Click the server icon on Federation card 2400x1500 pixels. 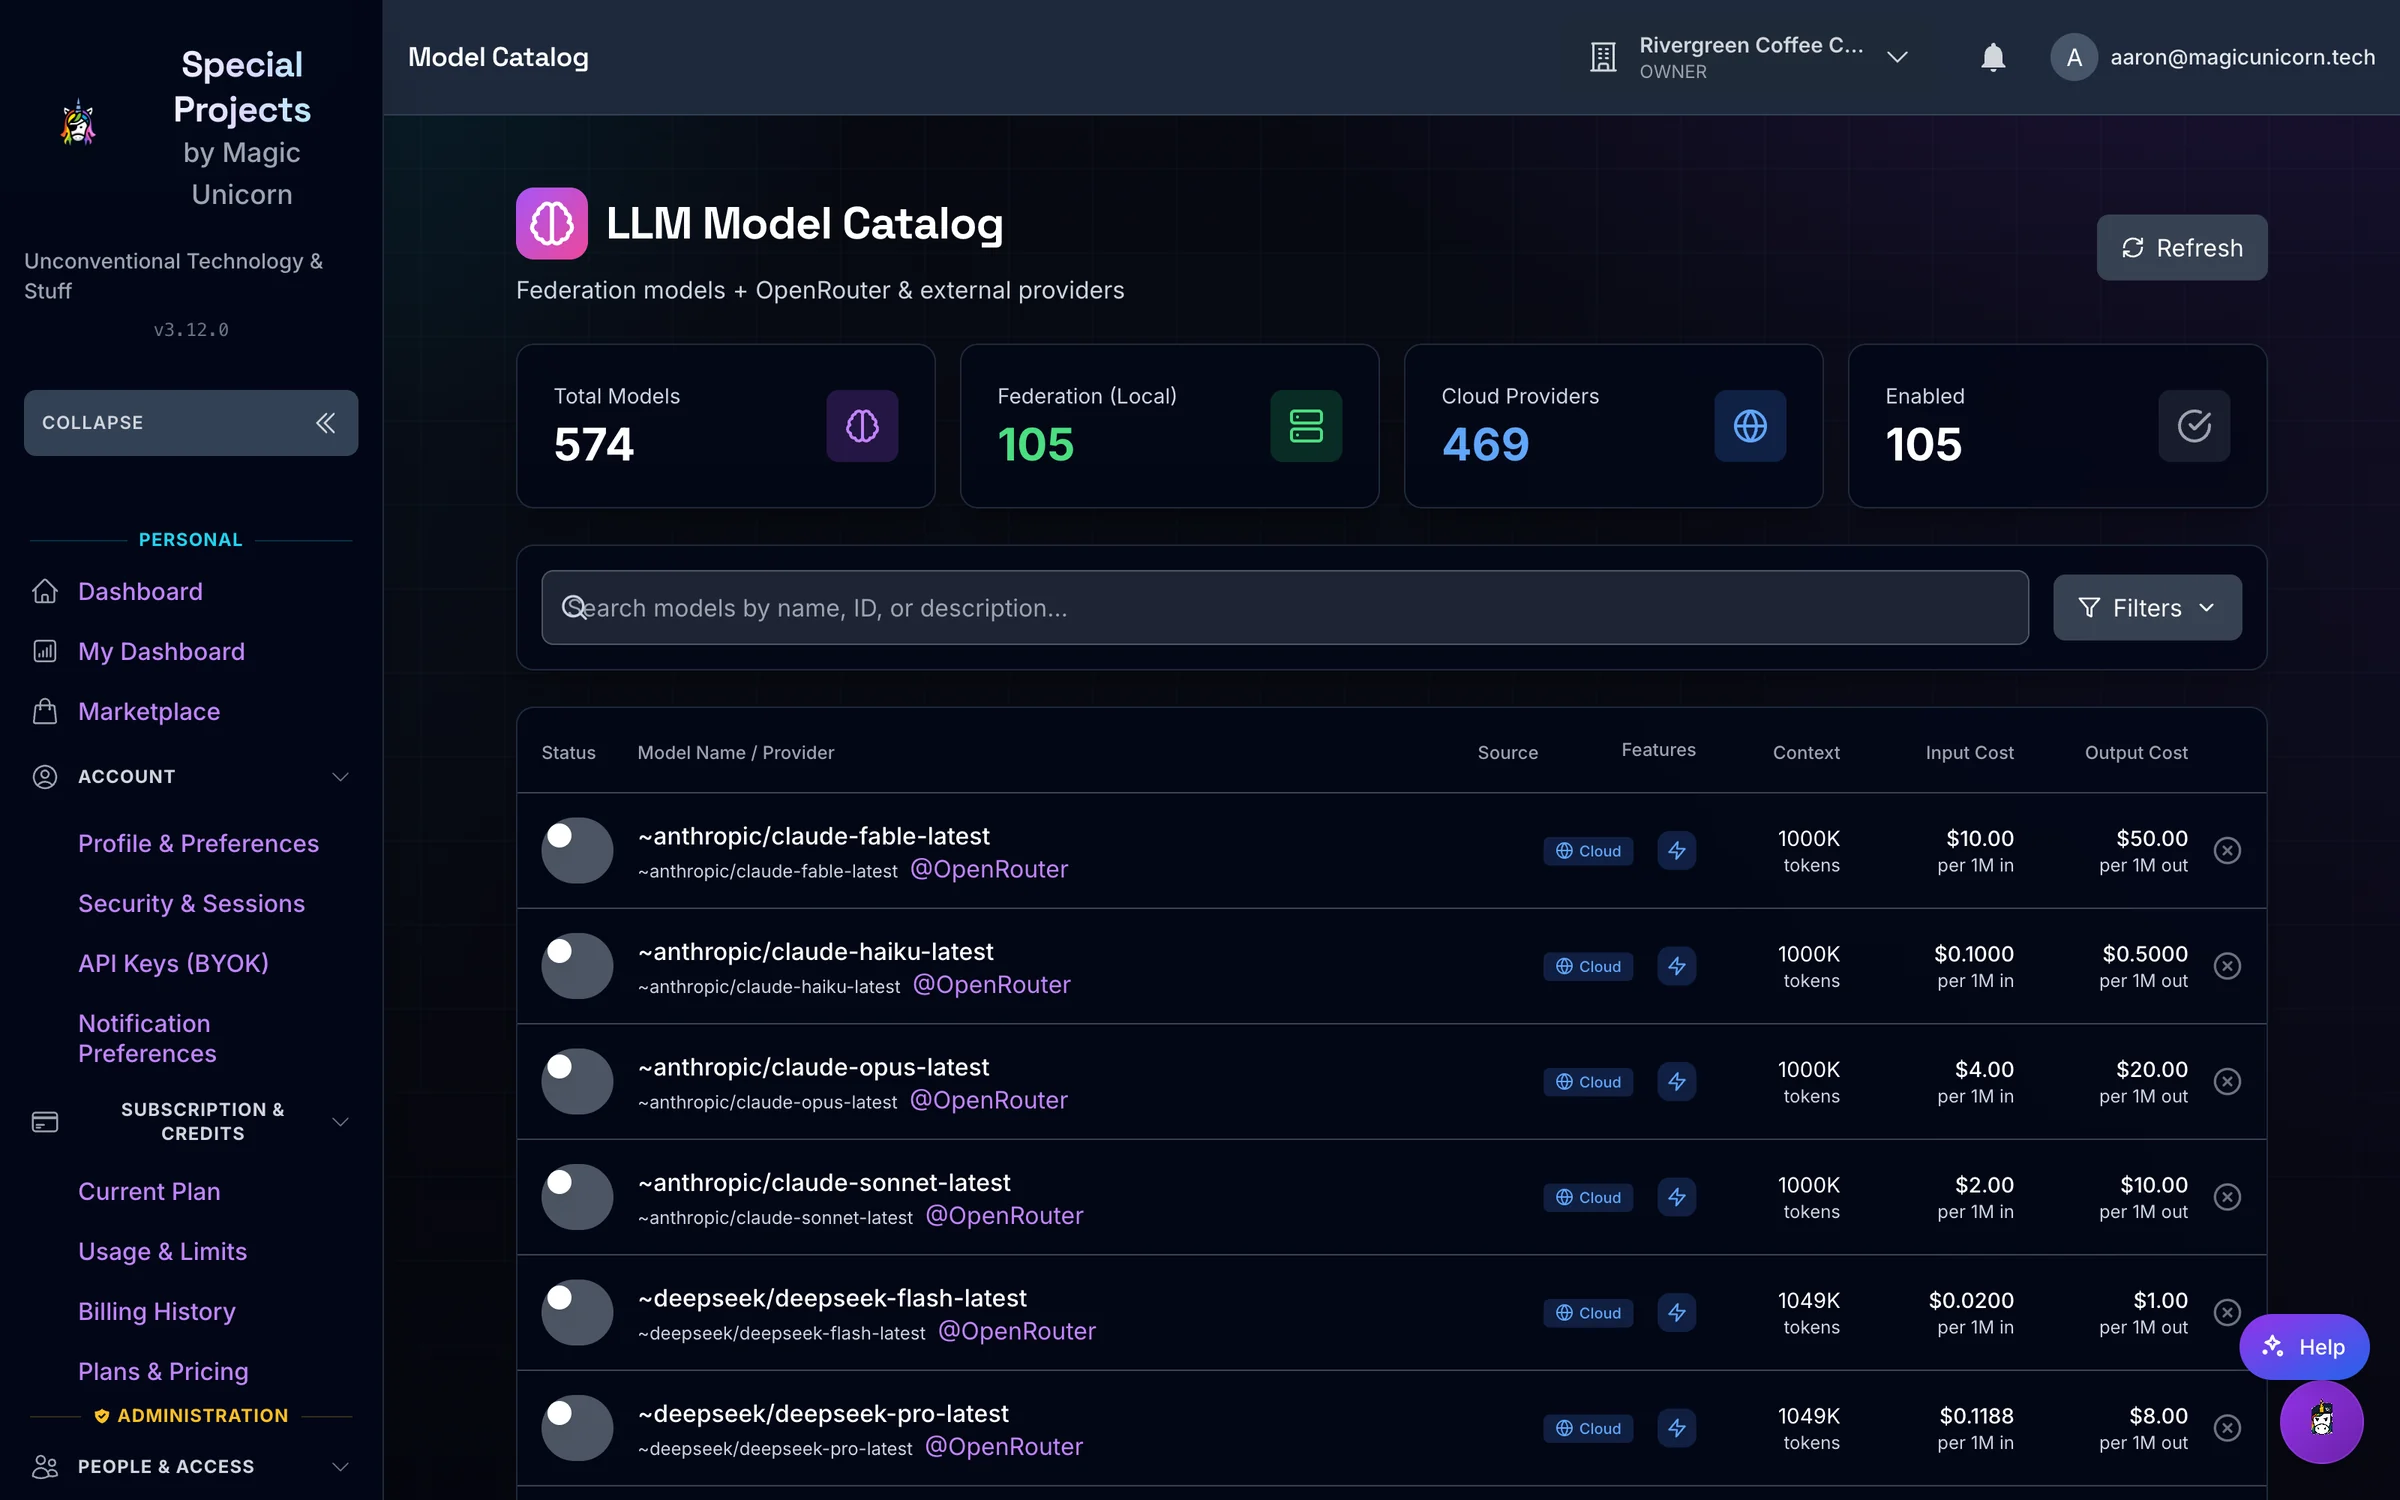(x=1306, y=426)
